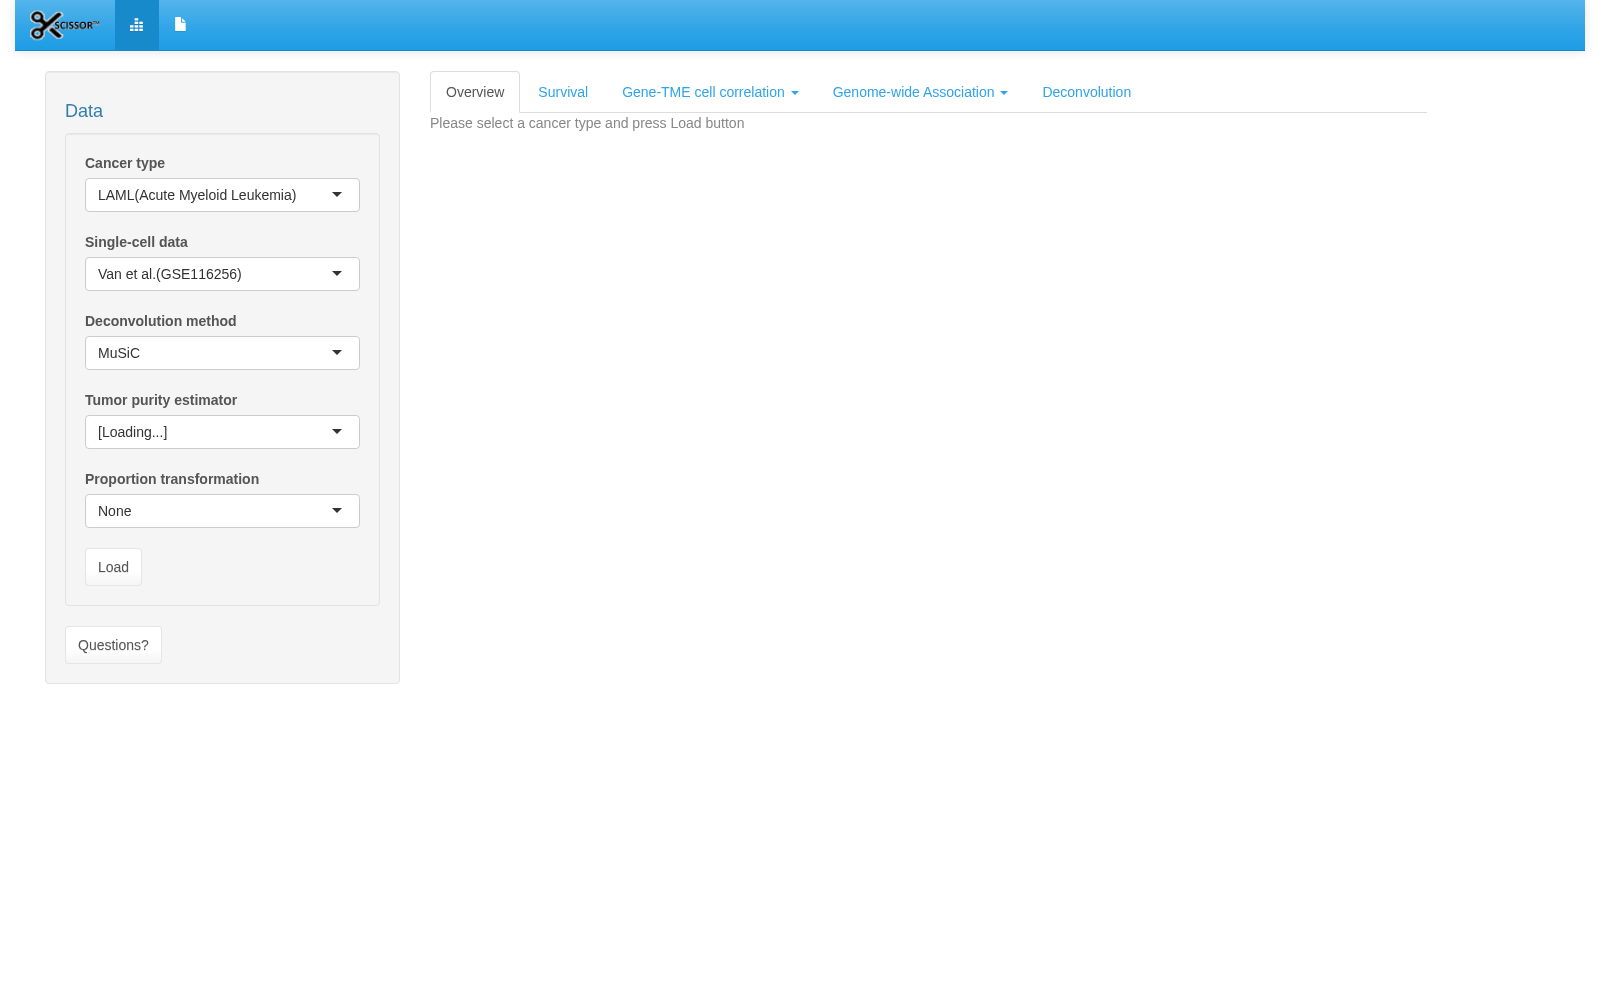Click the Data panel heading
Screen dimensions: 1600x1000
coord(84,111)
